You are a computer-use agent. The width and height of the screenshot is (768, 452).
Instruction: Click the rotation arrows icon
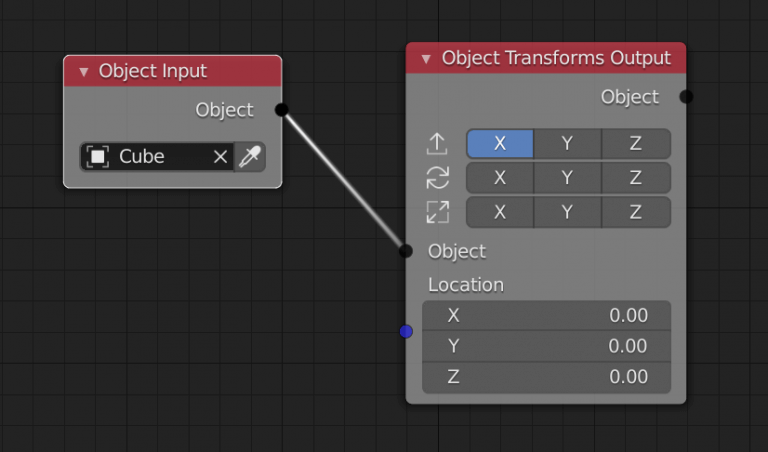click(437, 178)
